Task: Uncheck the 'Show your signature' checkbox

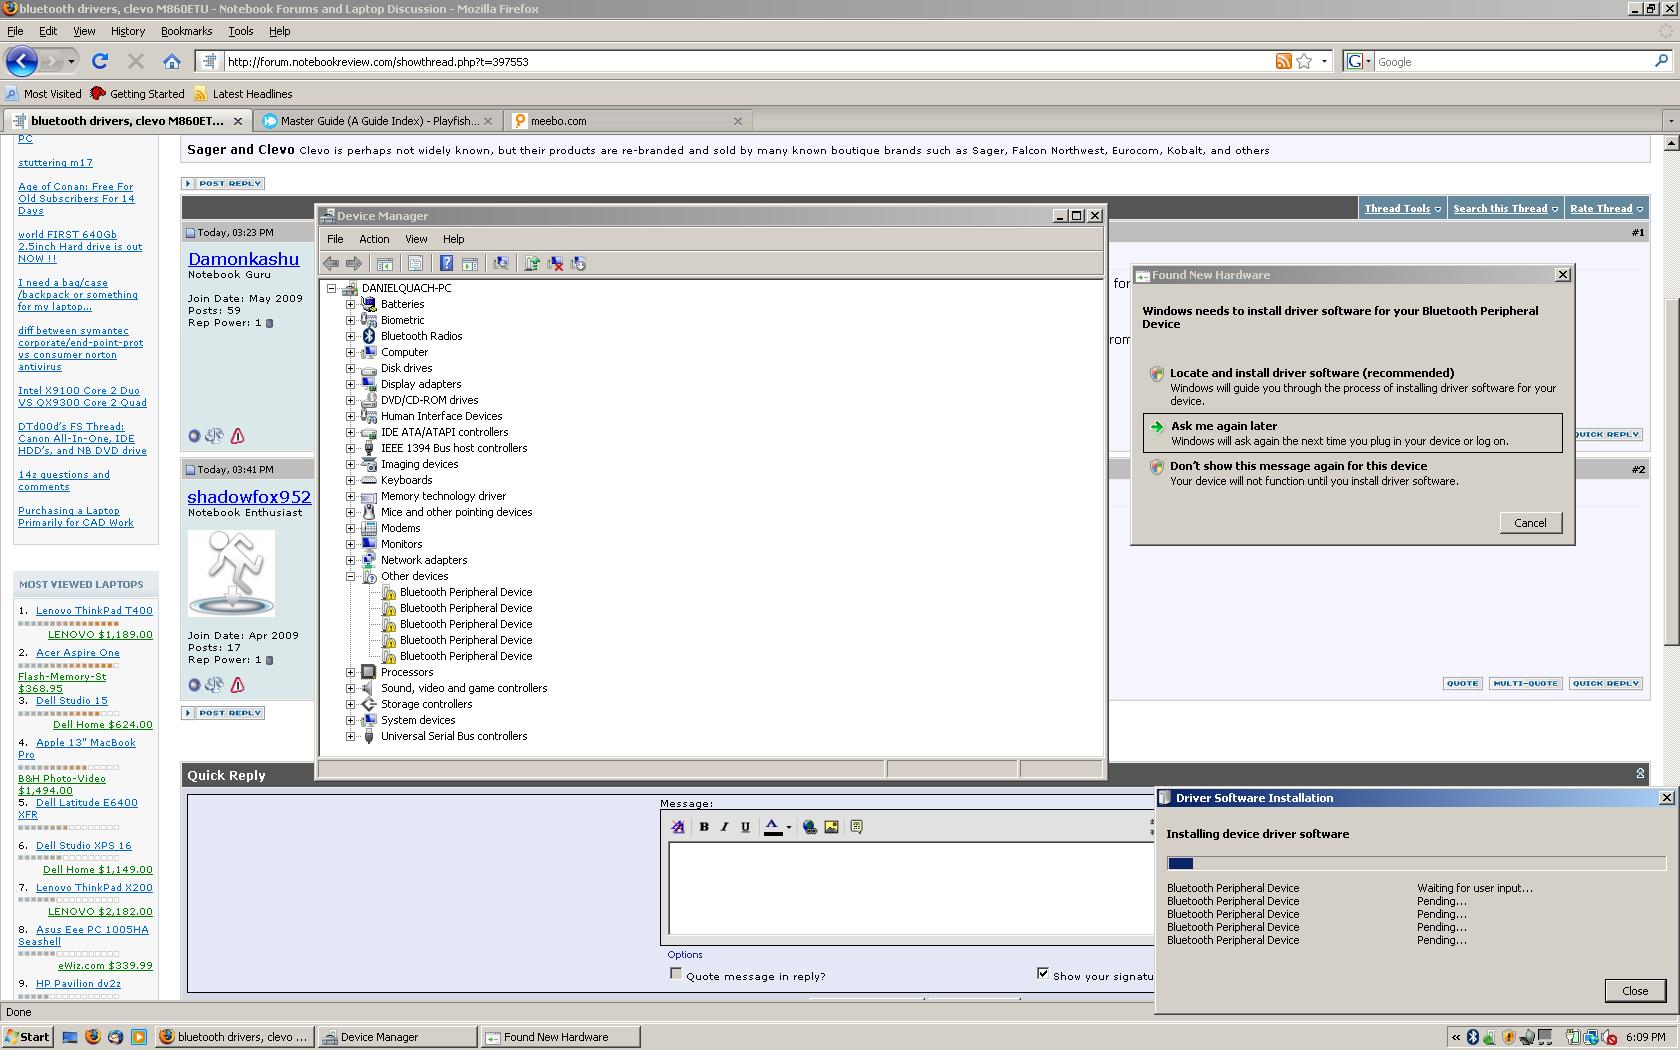Action: coord(1043,974)
